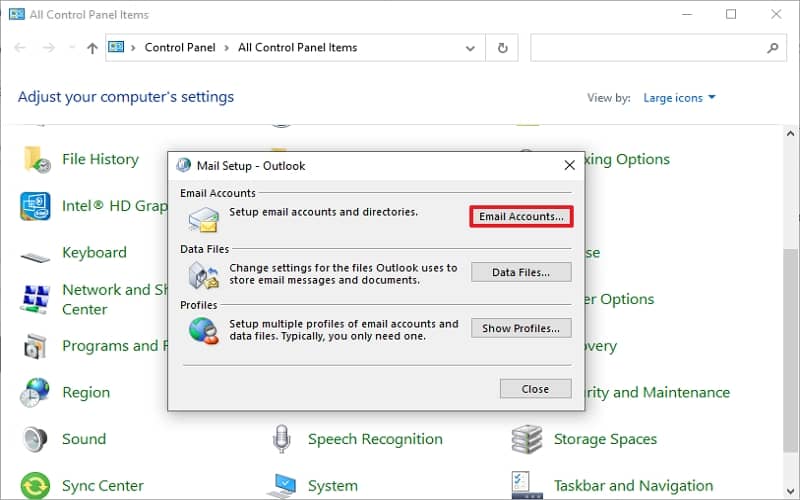The width and height of the screenshot is (800, 500).
Task: Open Taskbar and Navigation link
Action: [x=634, y=486]
